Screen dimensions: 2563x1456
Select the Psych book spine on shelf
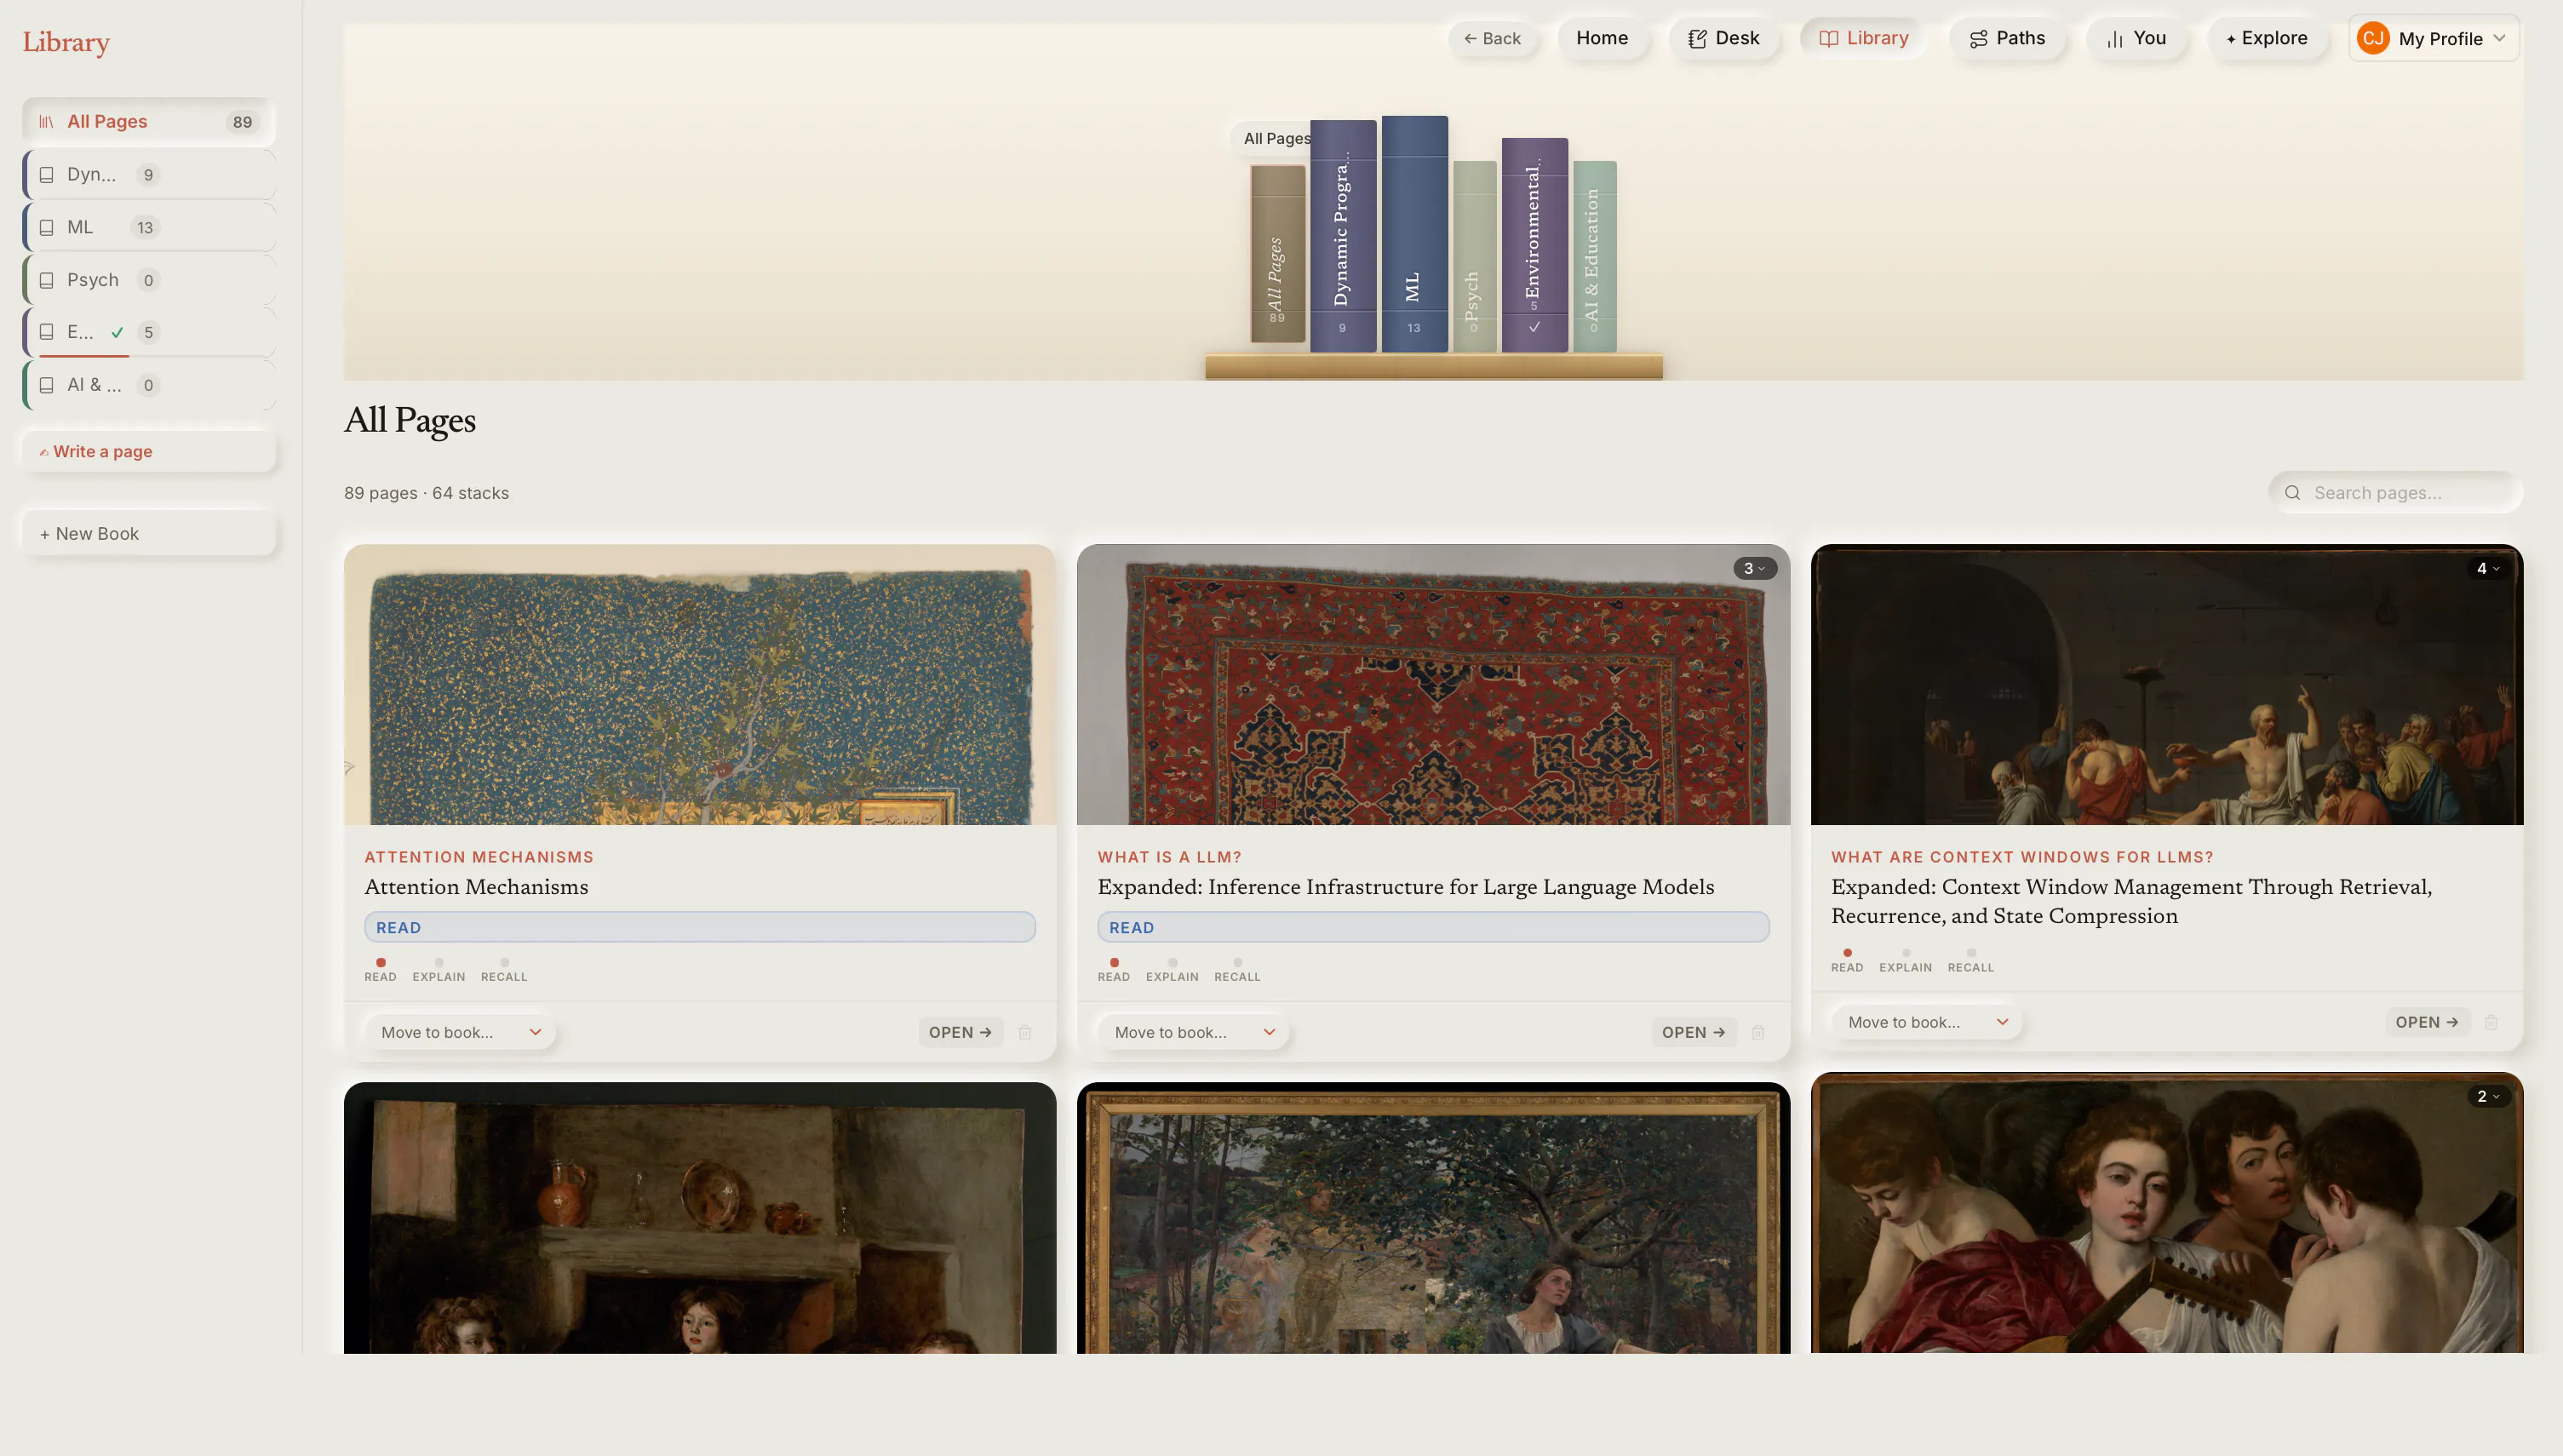click(x=1474, y=256)
